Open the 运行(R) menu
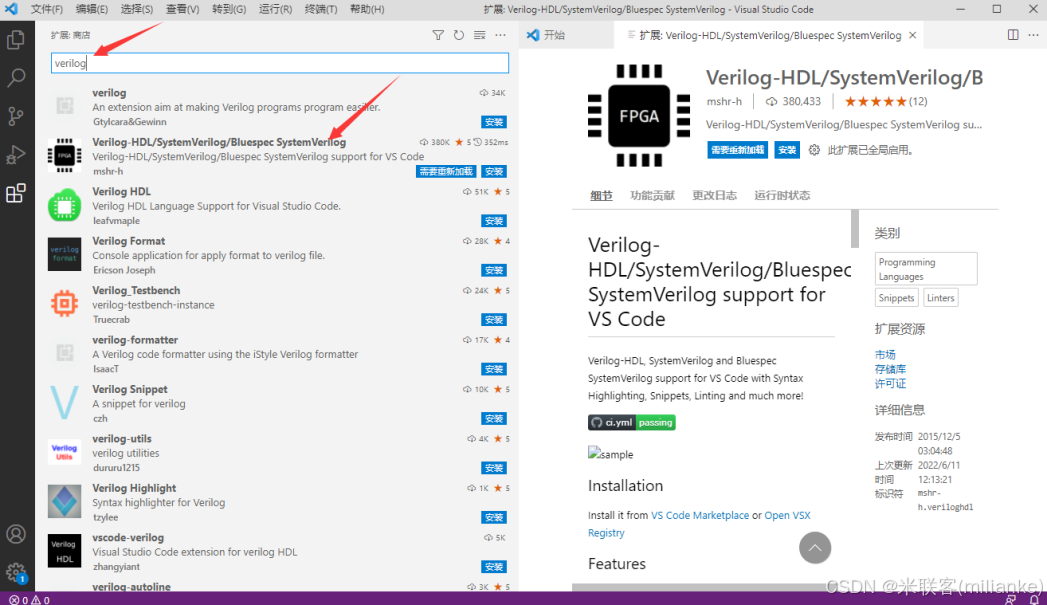 [x=275, y=9]
